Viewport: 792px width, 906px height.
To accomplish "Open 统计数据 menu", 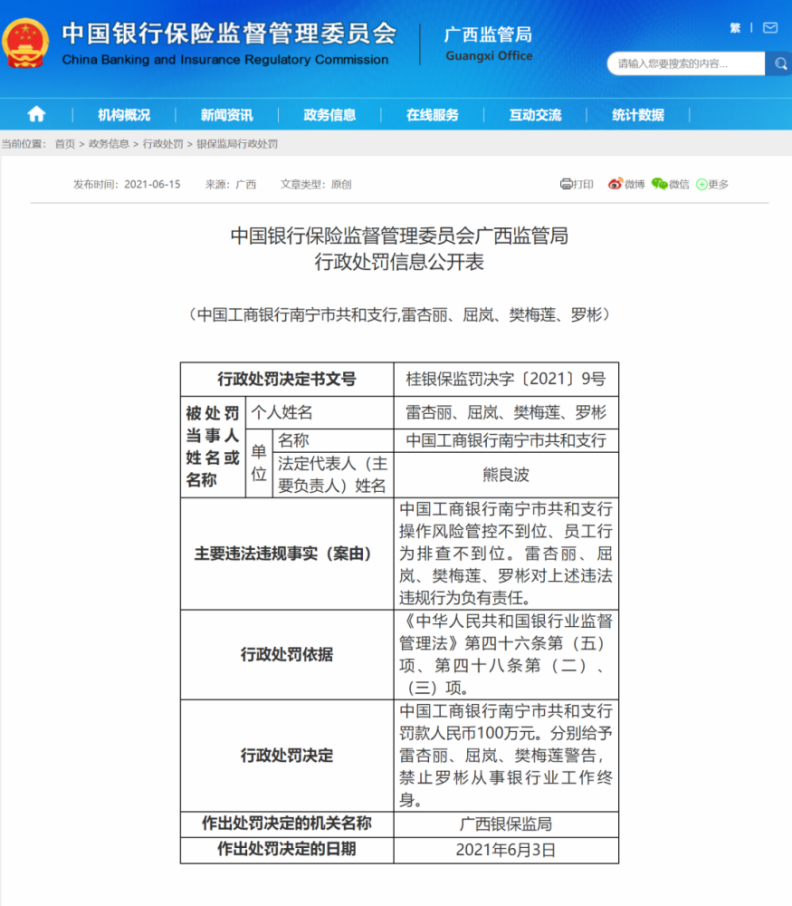I will click(638, 115).
